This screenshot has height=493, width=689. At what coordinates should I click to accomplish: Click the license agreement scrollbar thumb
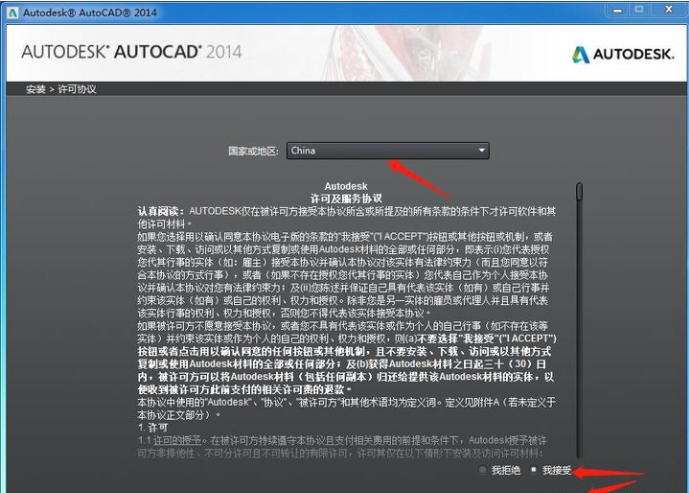pyautogui.click(x=579, y=192)
